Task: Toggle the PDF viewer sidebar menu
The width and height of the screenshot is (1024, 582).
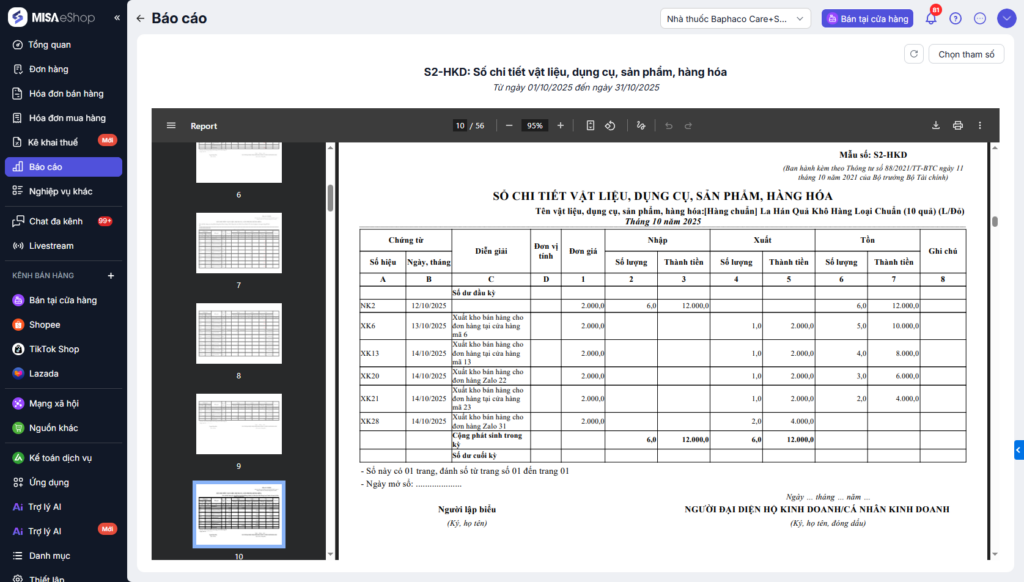Action: coord(171,125)
